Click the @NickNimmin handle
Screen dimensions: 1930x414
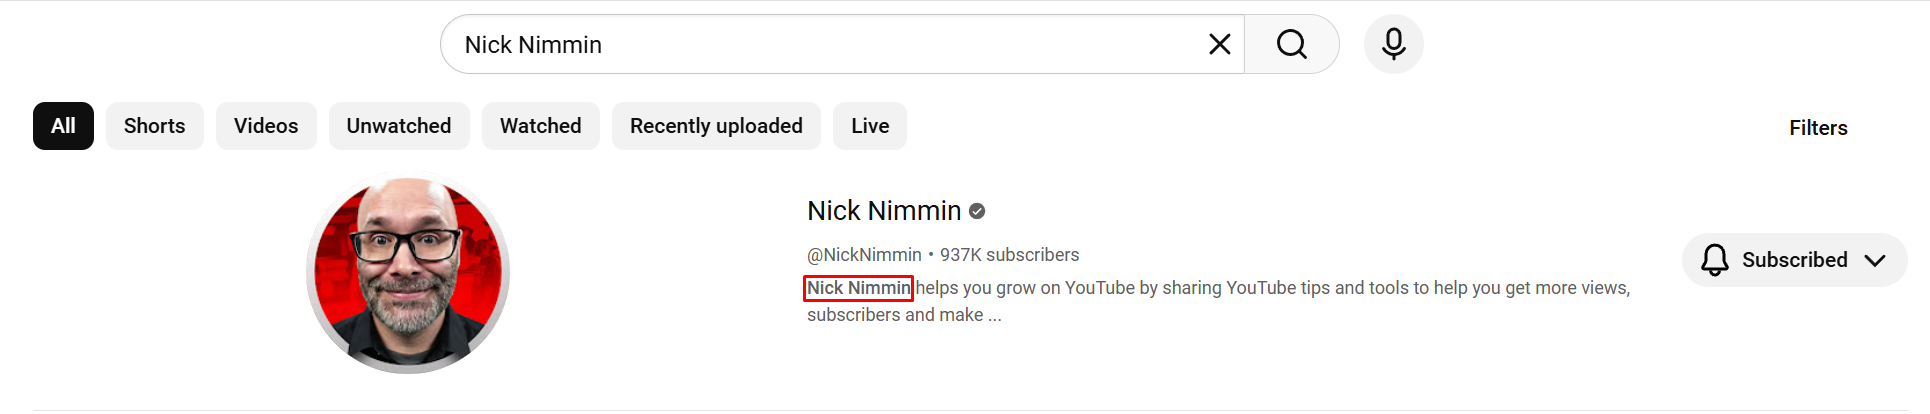864,255
